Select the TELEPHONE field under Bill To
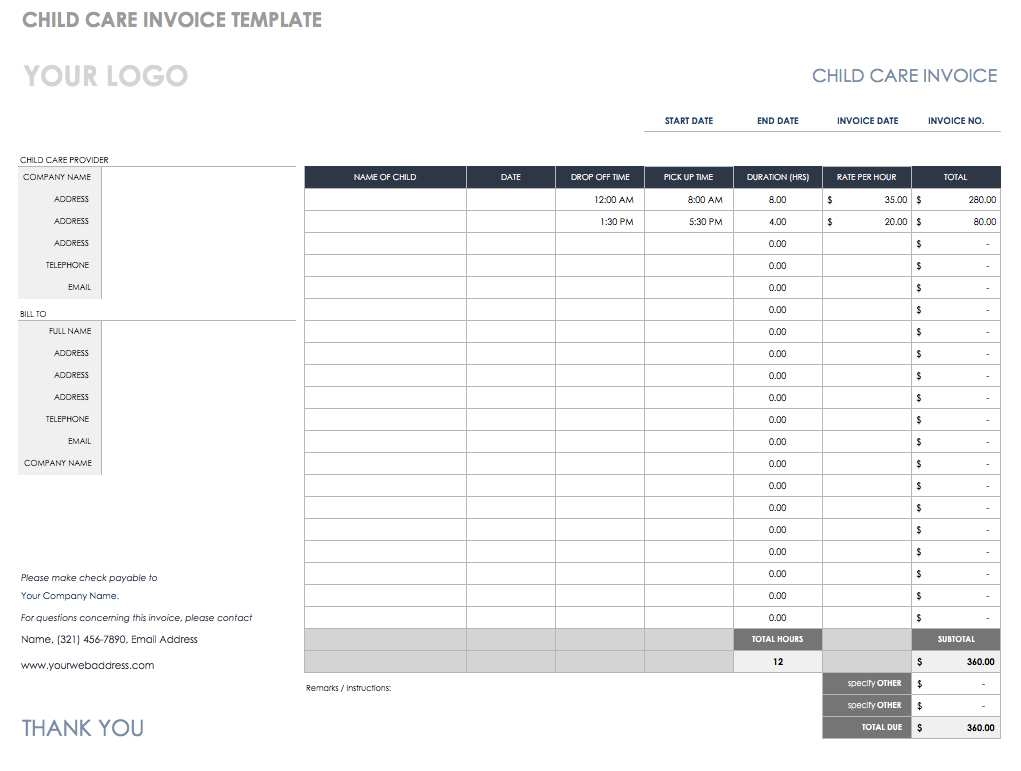This screenshot has width=1021, height=771. [199, 419]
